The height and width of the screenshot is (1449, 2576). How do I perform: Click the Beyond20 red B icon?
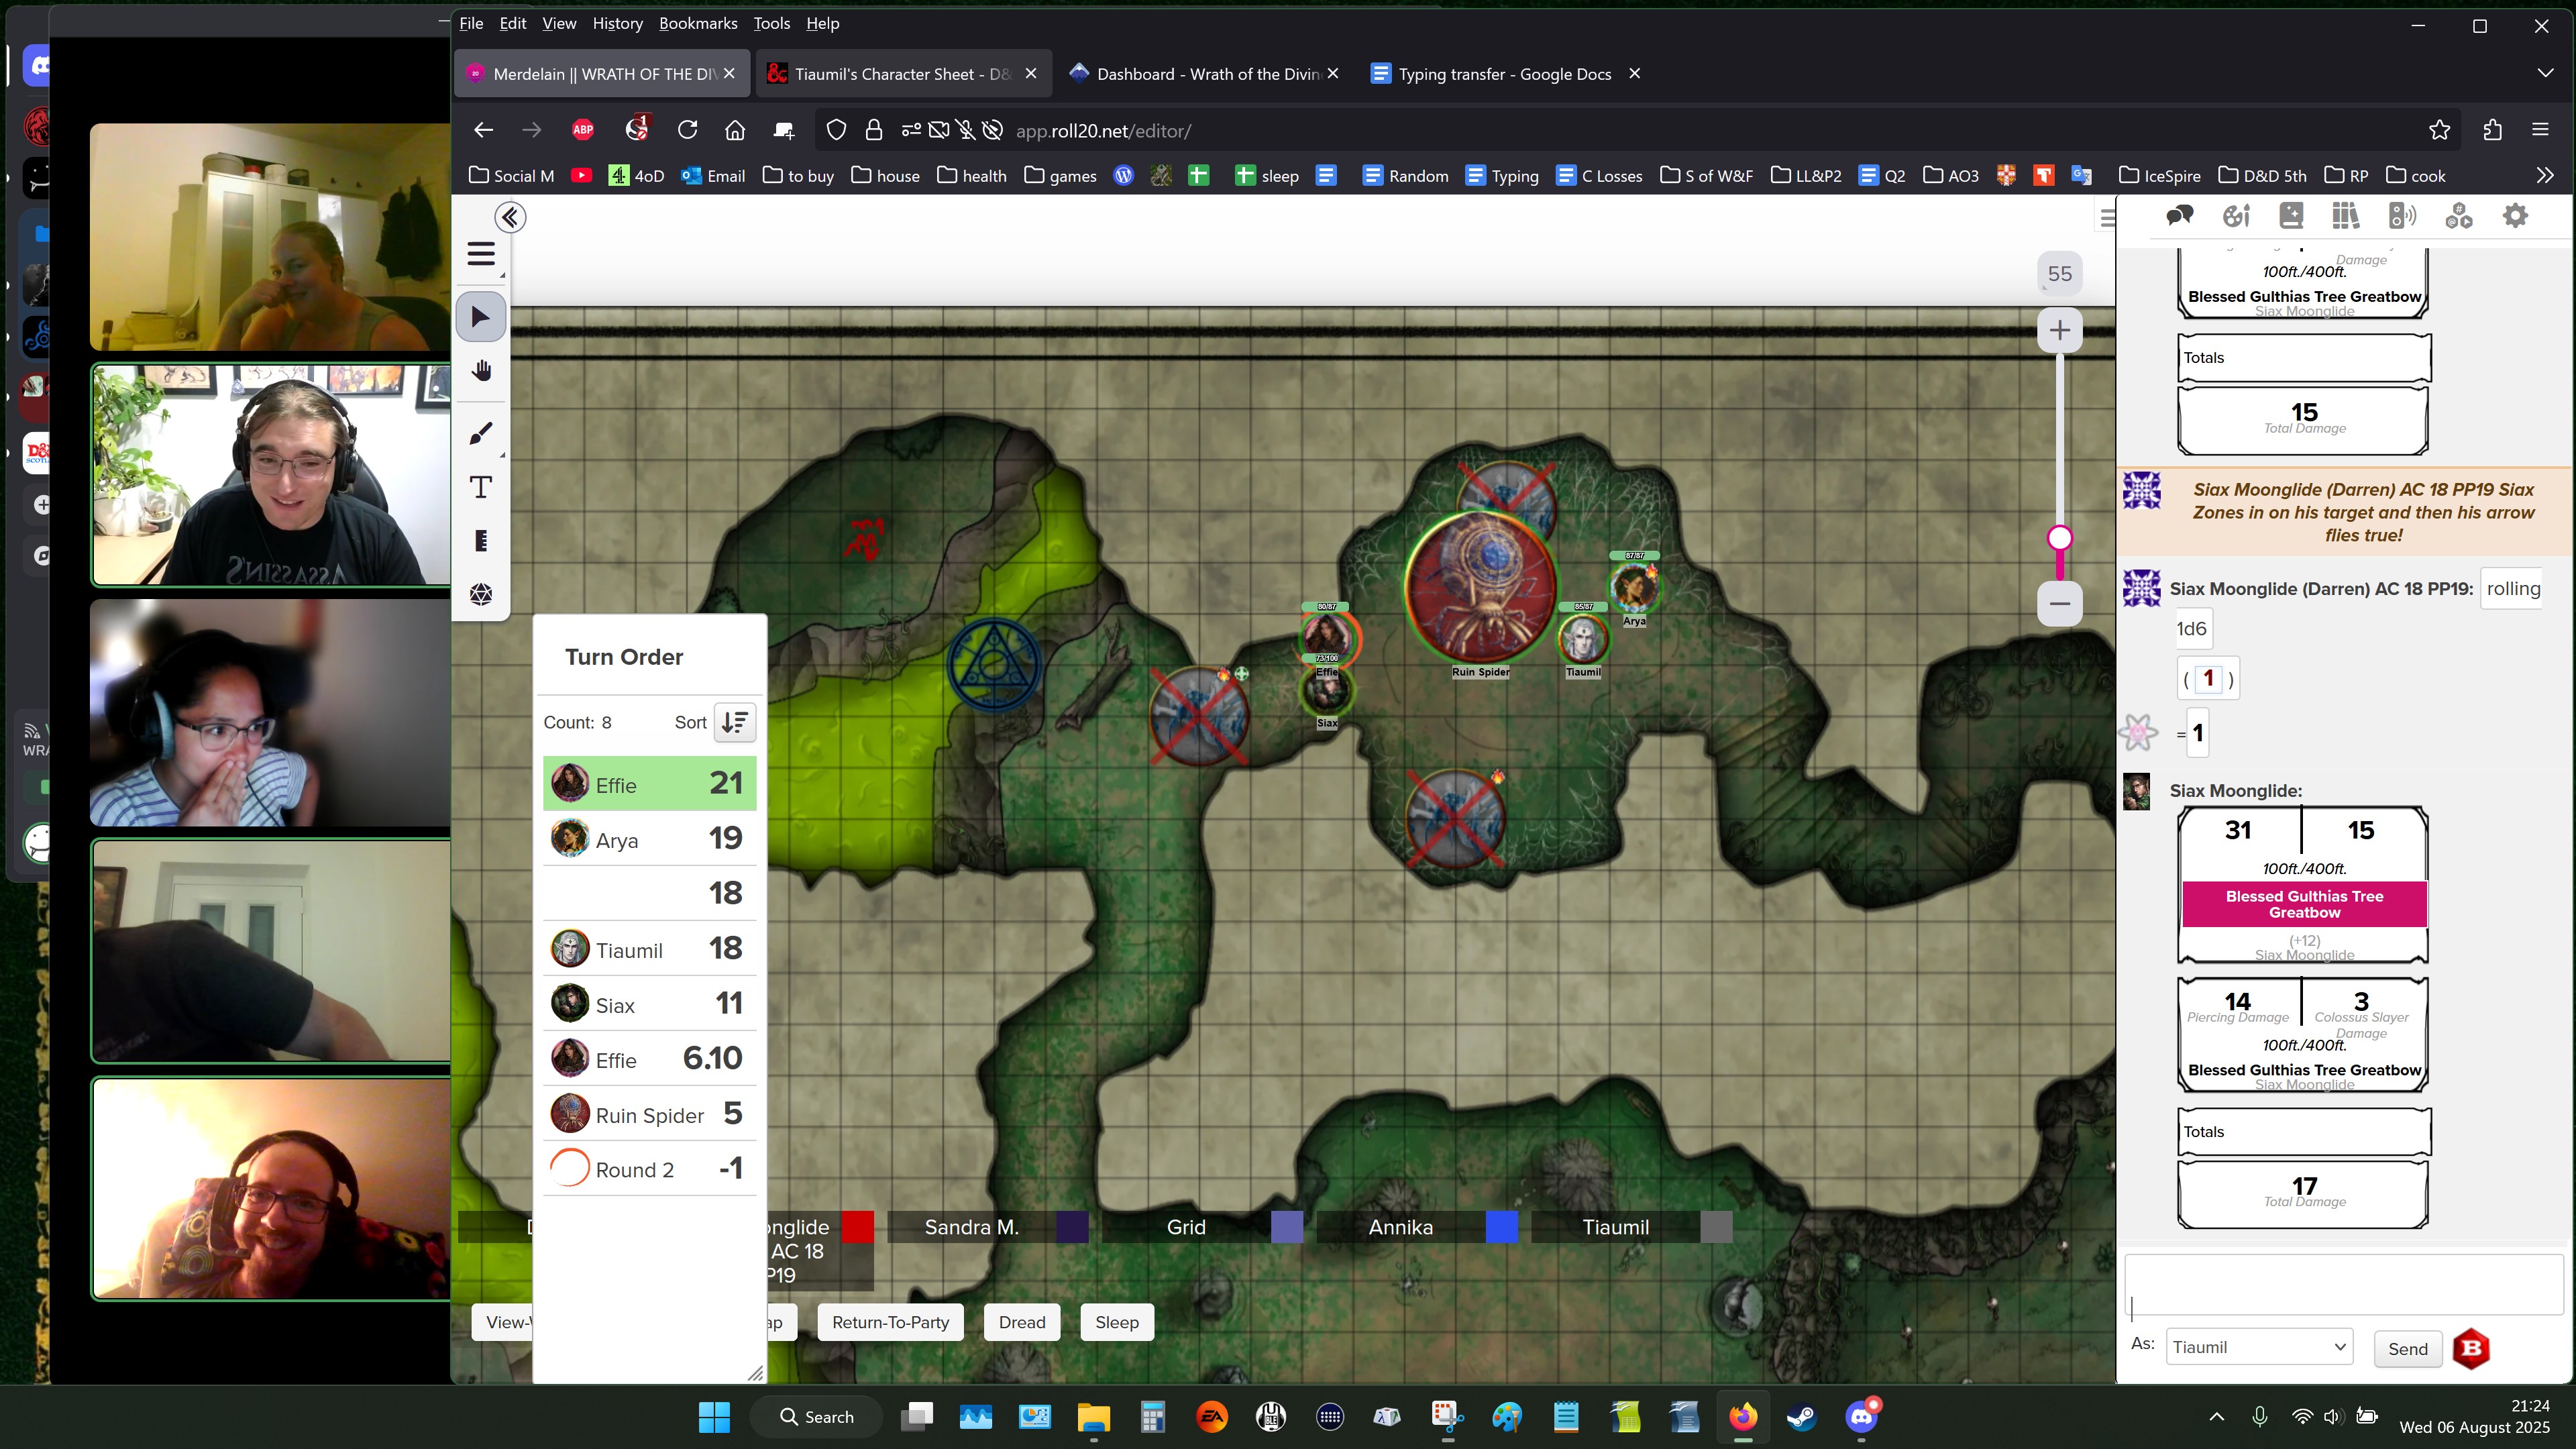click(2471, 1349)
